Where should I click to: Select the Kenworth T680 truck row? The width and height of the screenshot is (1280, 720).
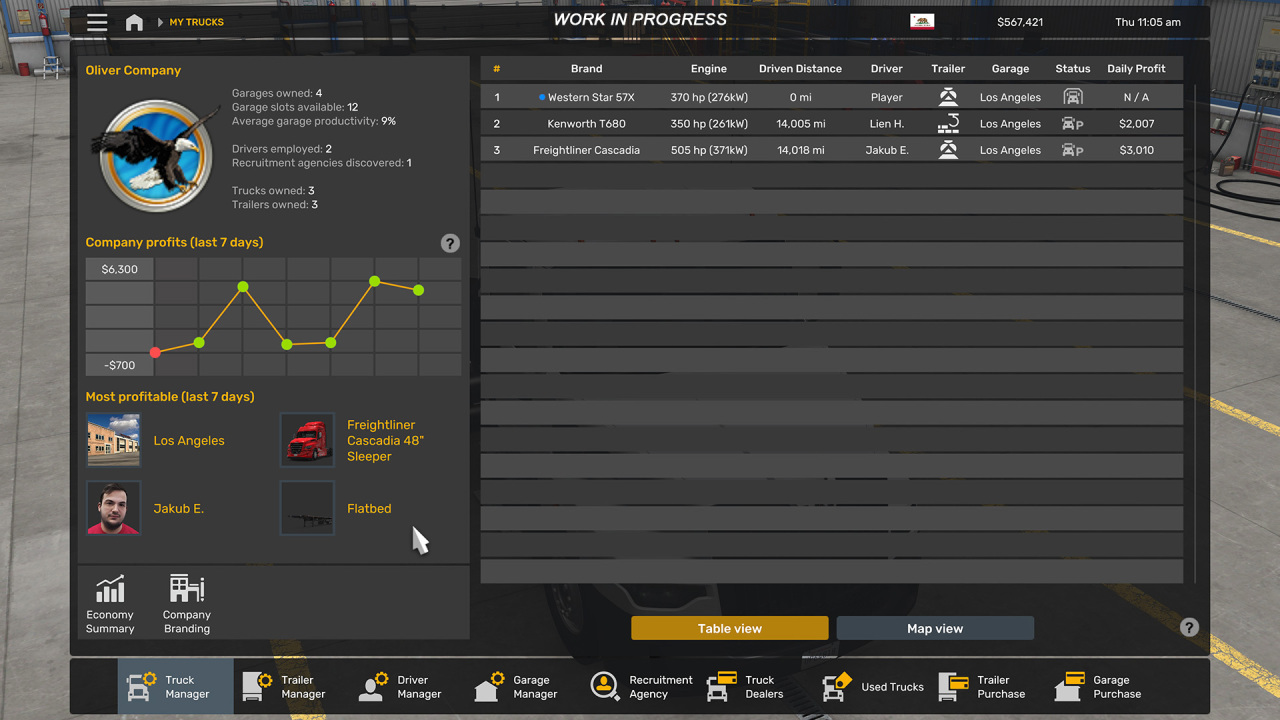(831, 124)
